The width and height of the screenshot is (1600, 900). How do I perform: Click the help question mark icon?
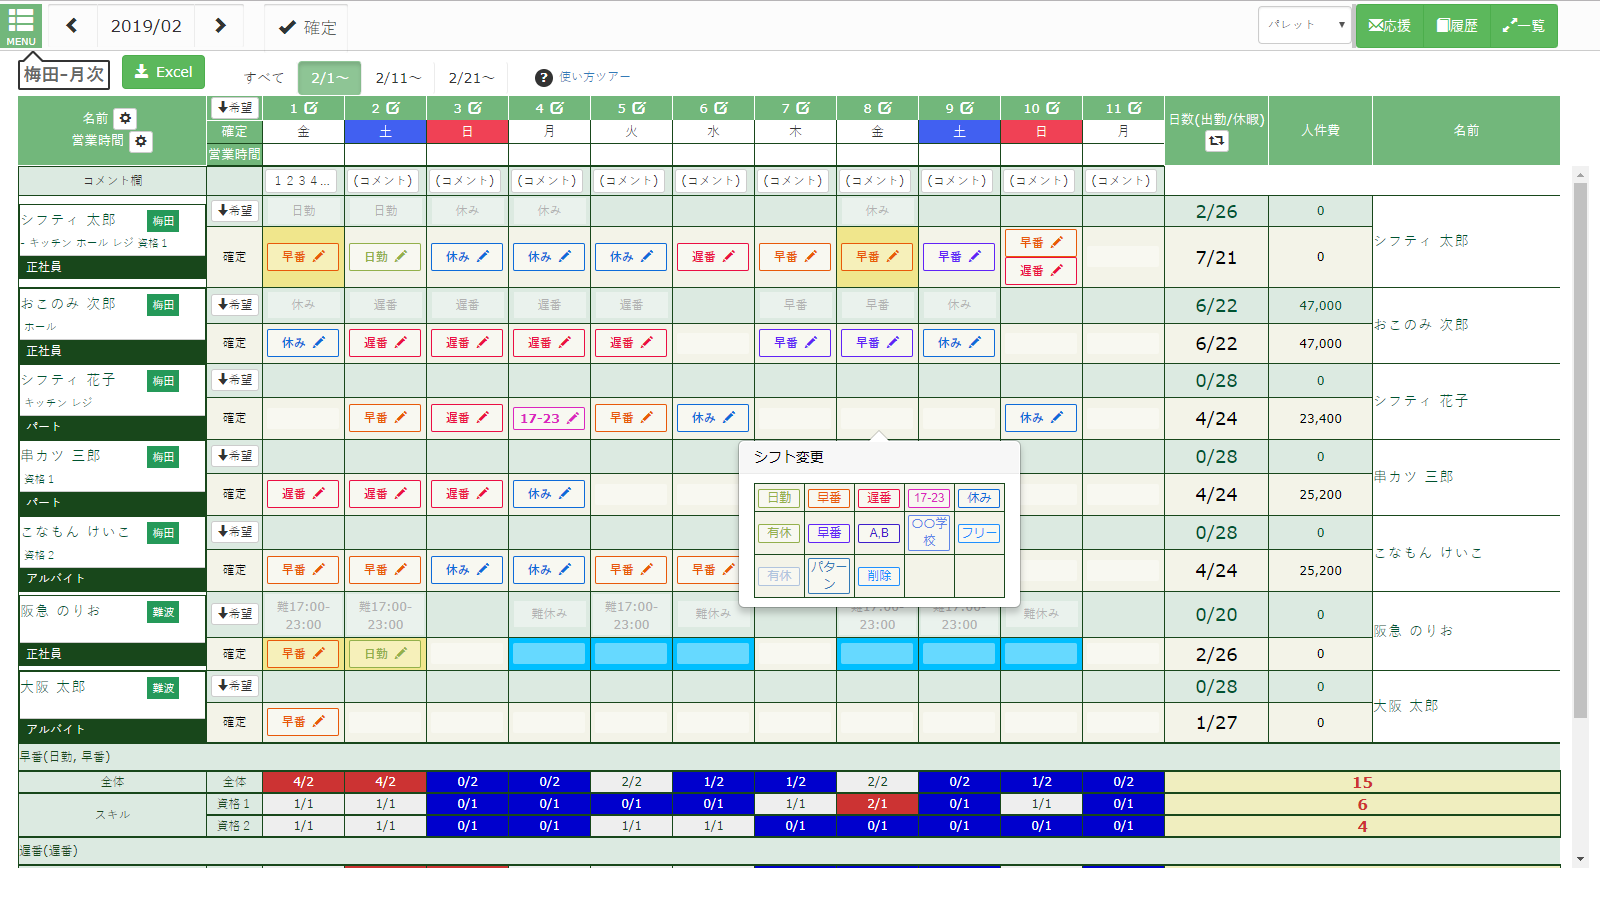[543, 78]
